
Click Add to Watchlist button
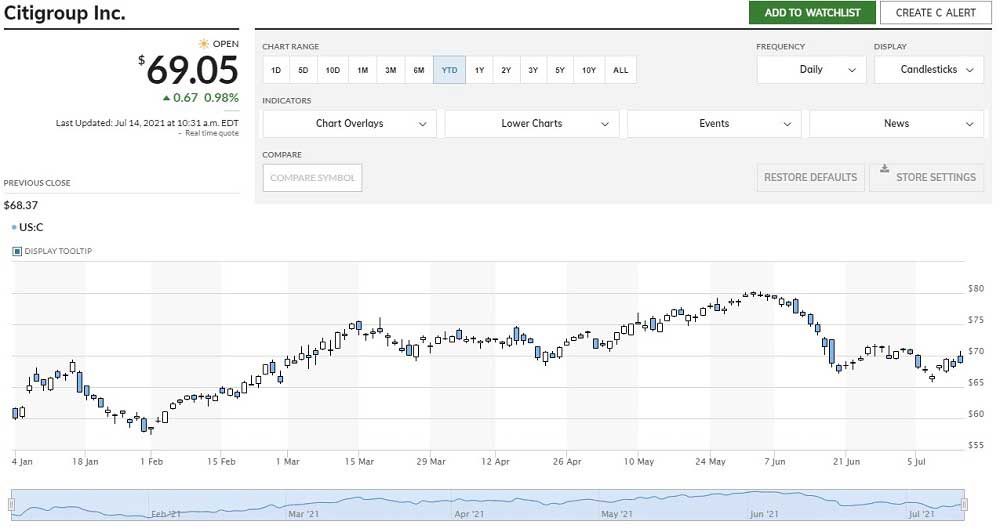pos(812,13)
